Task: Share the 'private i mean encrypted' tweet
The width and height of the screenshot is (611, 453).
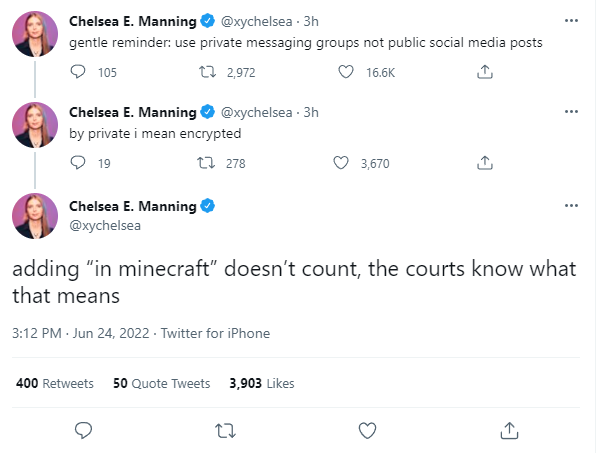Action: pyautogui.click(x=484, y=164)
